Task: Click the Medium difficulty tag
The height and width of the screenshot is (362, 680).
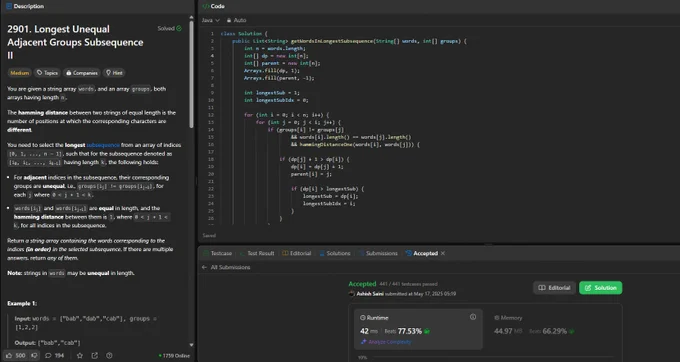Action: click(x=20, y=73)
